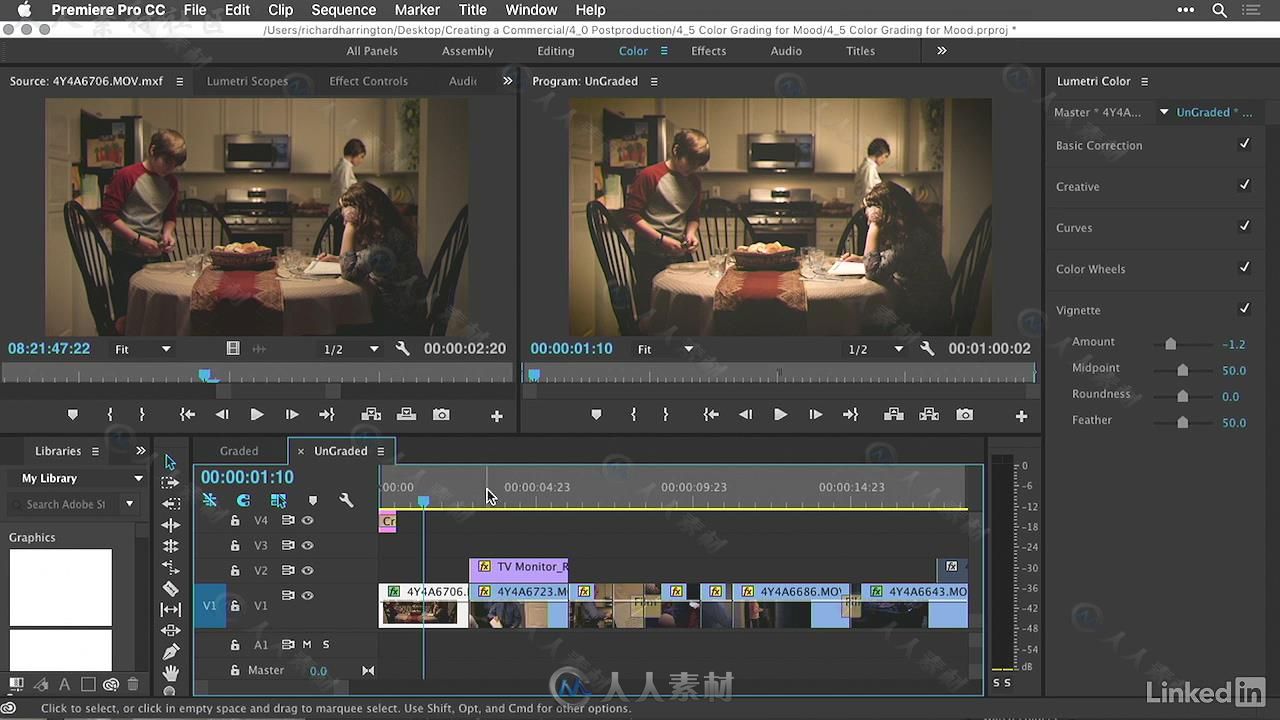Viewport: 1280px width, 720px height.
Task: Switch to Graded sequence tab
Action: pos(239,451)
